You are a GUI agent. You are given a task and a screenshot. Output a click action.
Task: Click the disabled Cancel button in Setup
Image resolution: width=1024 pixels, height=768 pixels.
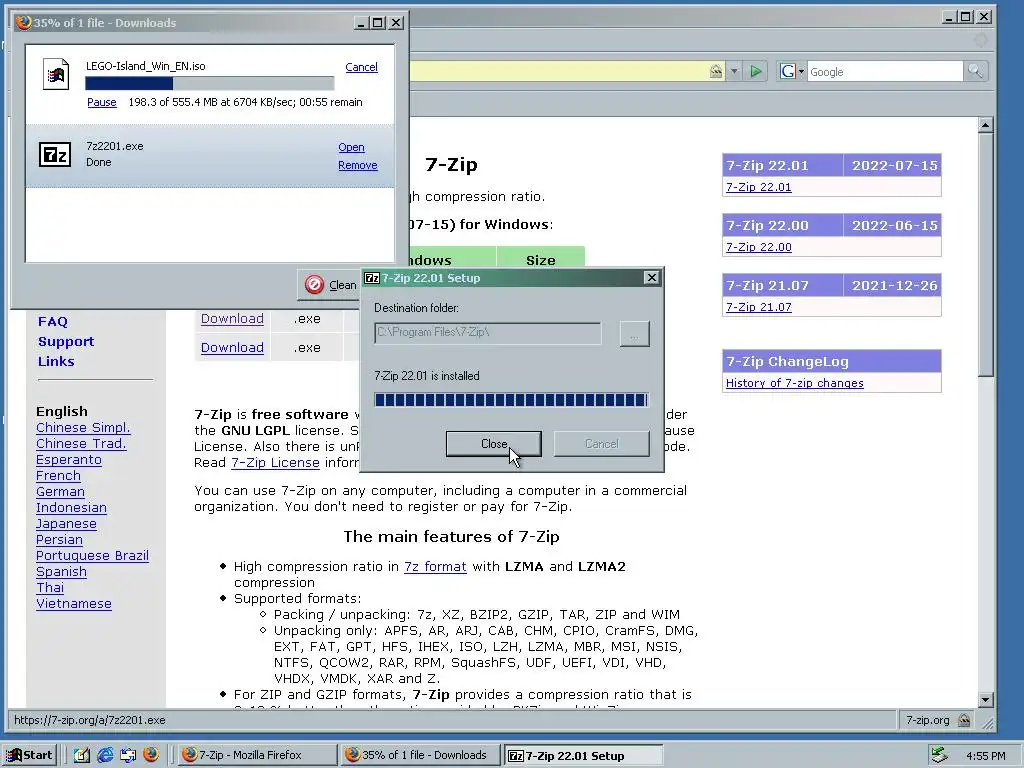(601, 443)
